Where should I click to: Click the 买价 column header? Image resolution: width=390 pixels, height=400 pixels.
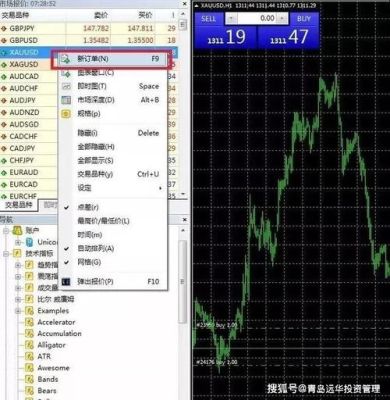coord(145,15)
